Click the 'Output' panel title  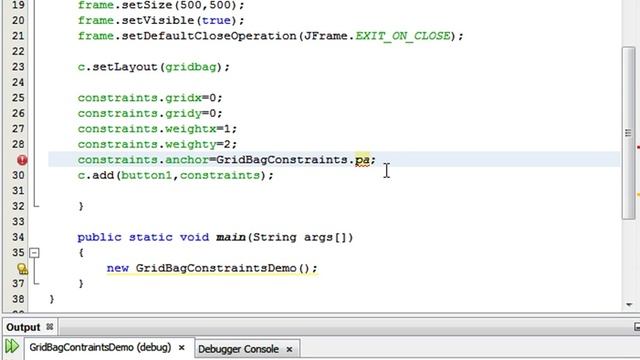[23, 327]
